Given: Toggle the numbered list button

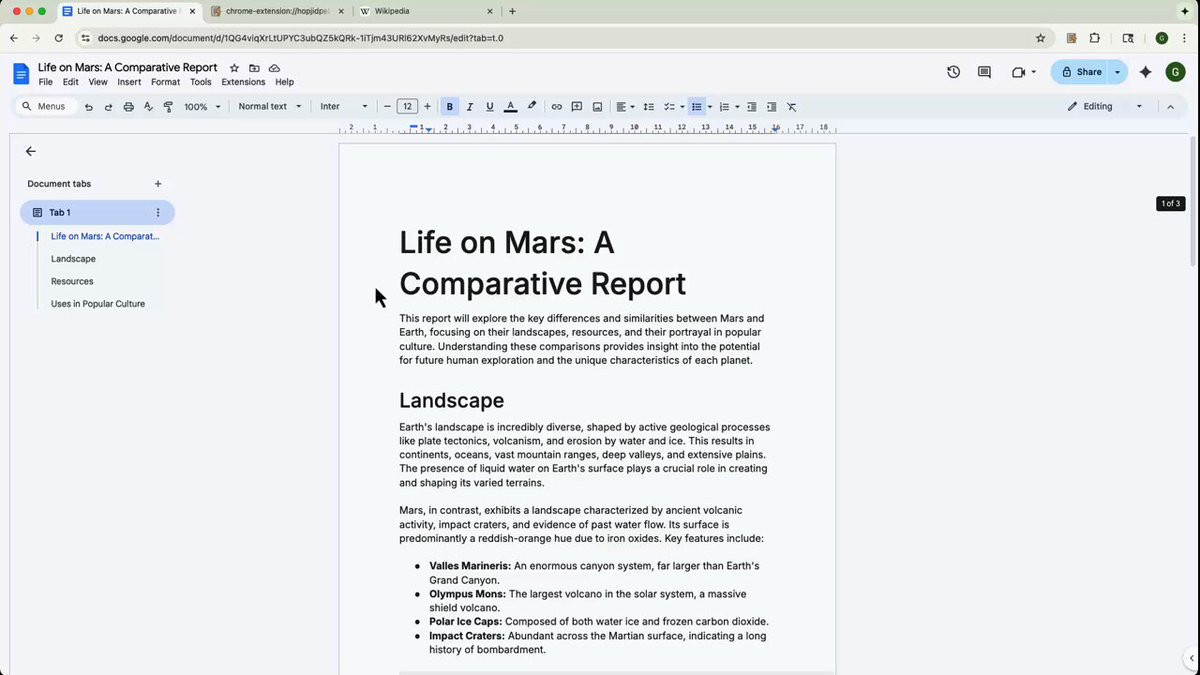Looking at the screenshot, I should click(724, 107).
